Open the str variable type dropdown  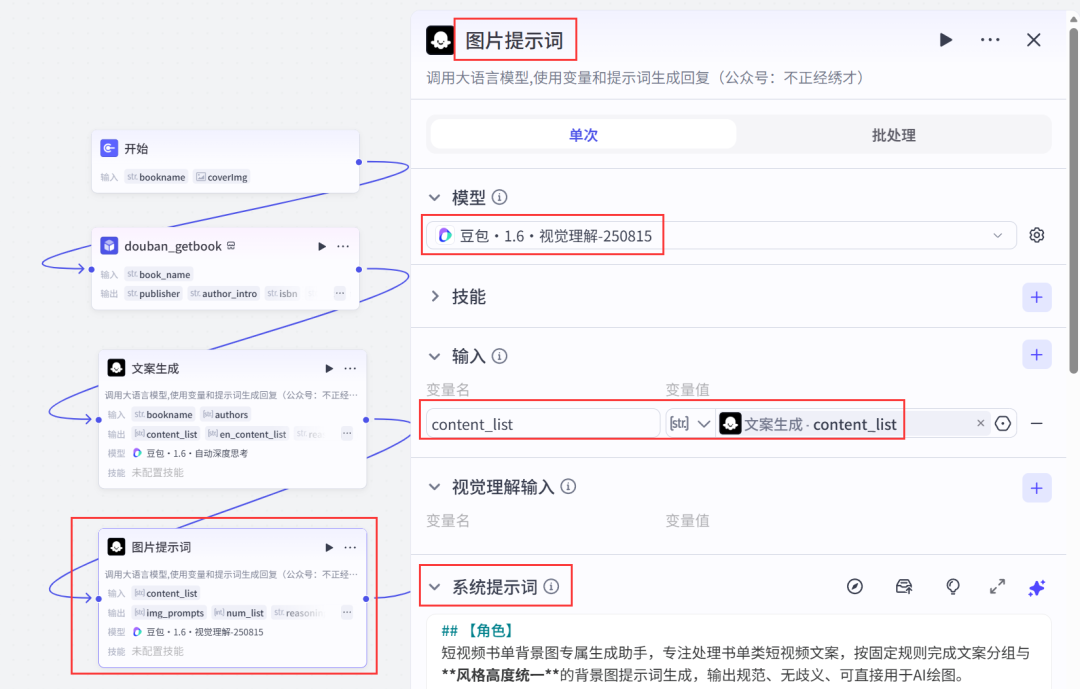[691, 424]
